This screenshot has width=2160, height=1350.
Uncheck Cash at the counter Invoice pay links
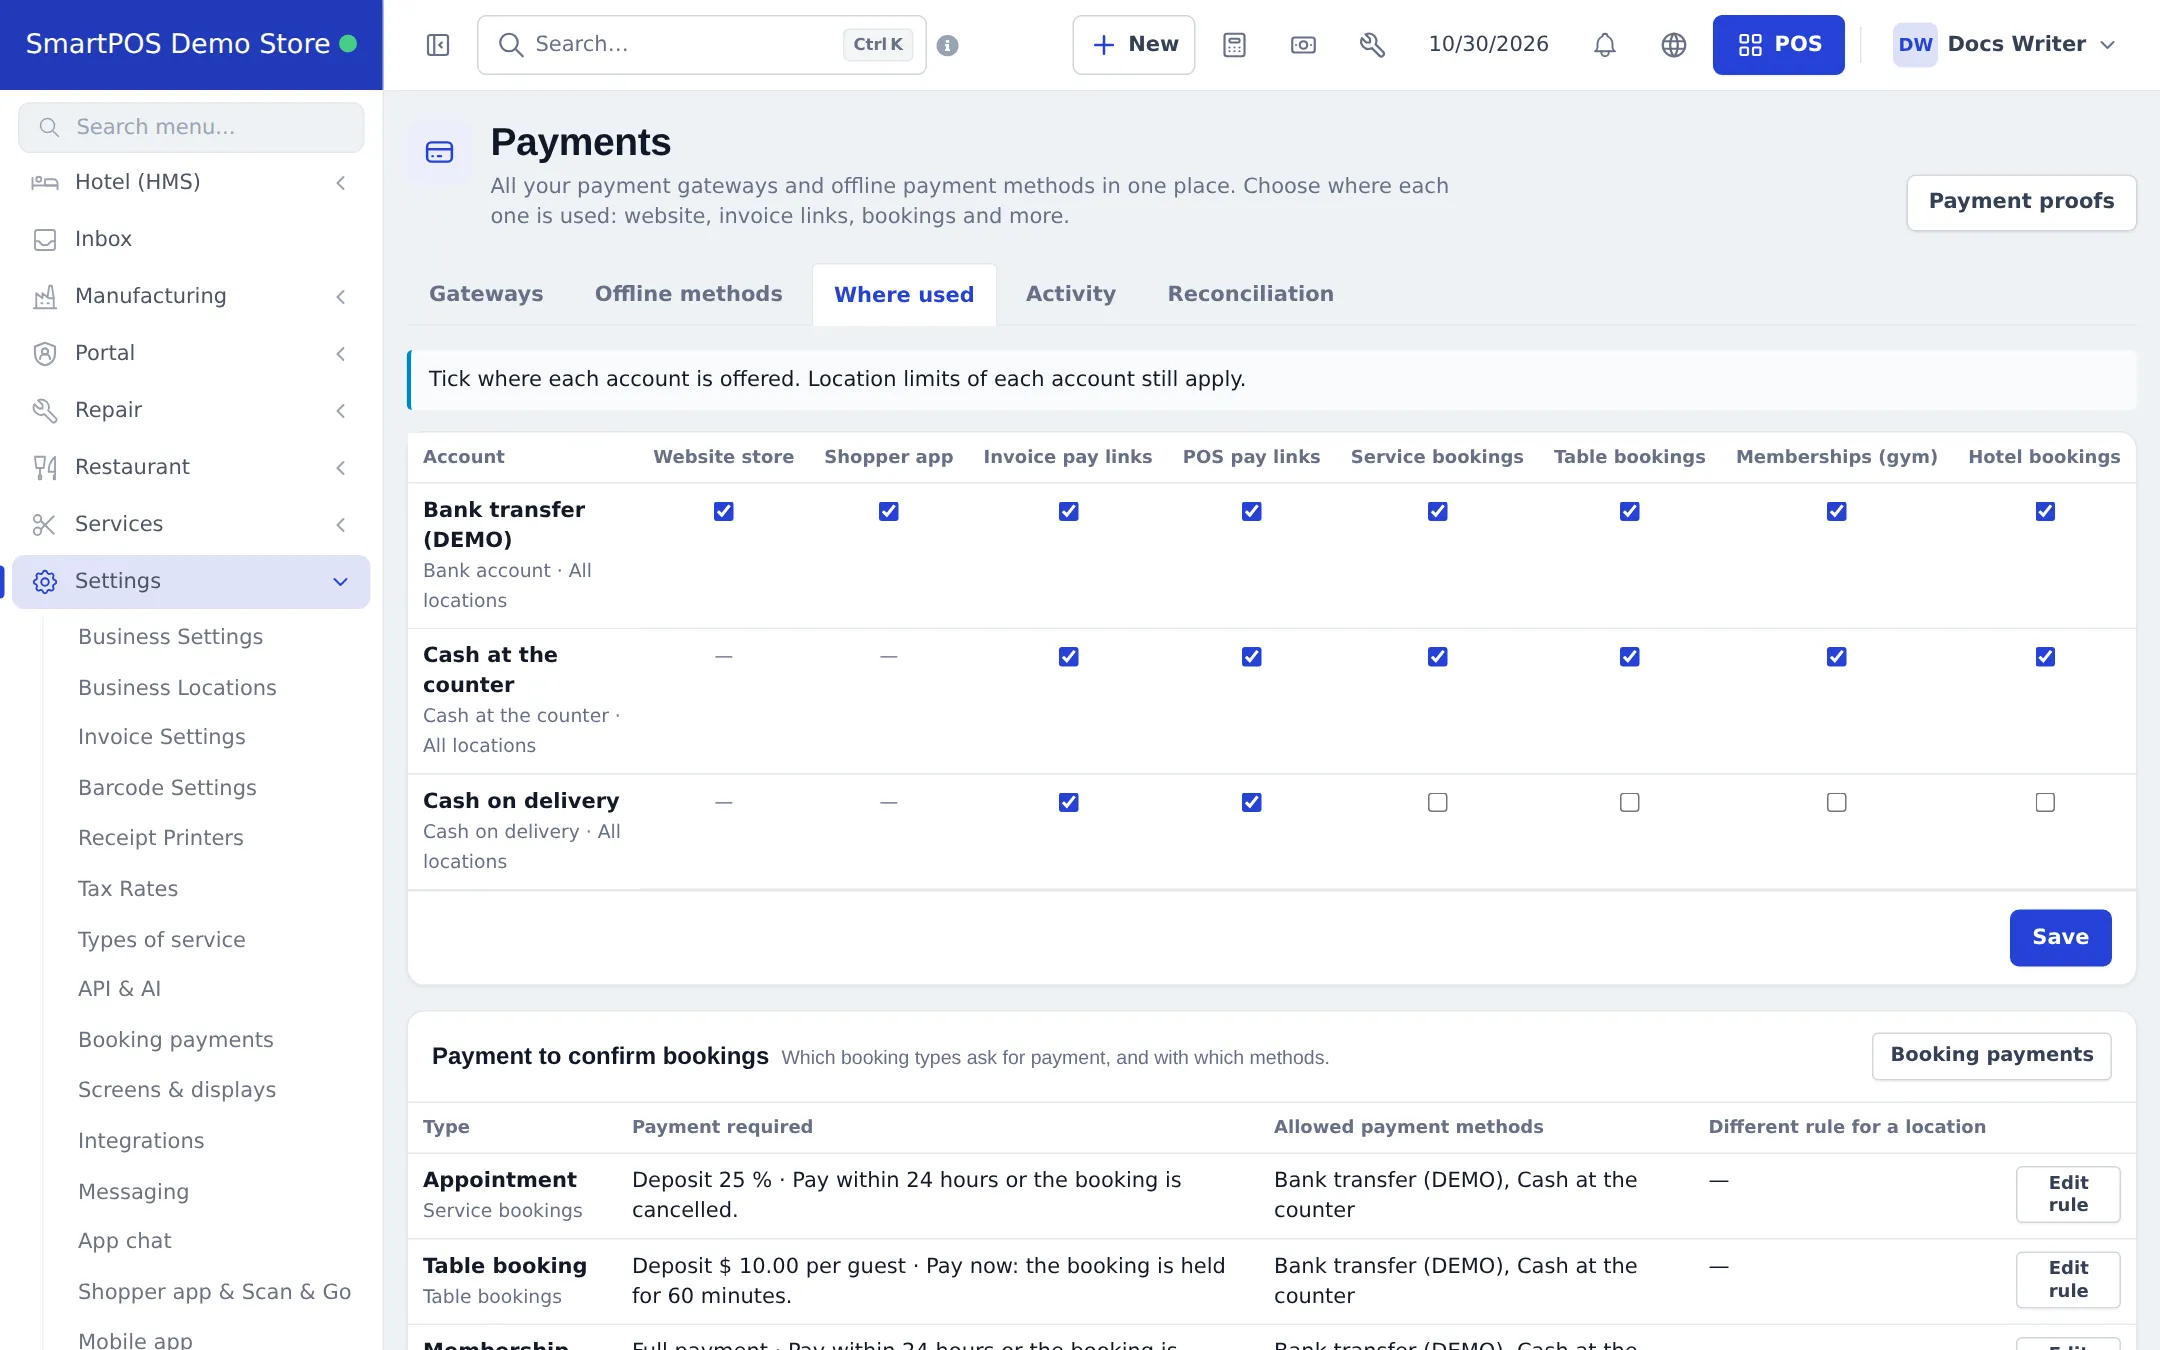tap(1069, 657)
